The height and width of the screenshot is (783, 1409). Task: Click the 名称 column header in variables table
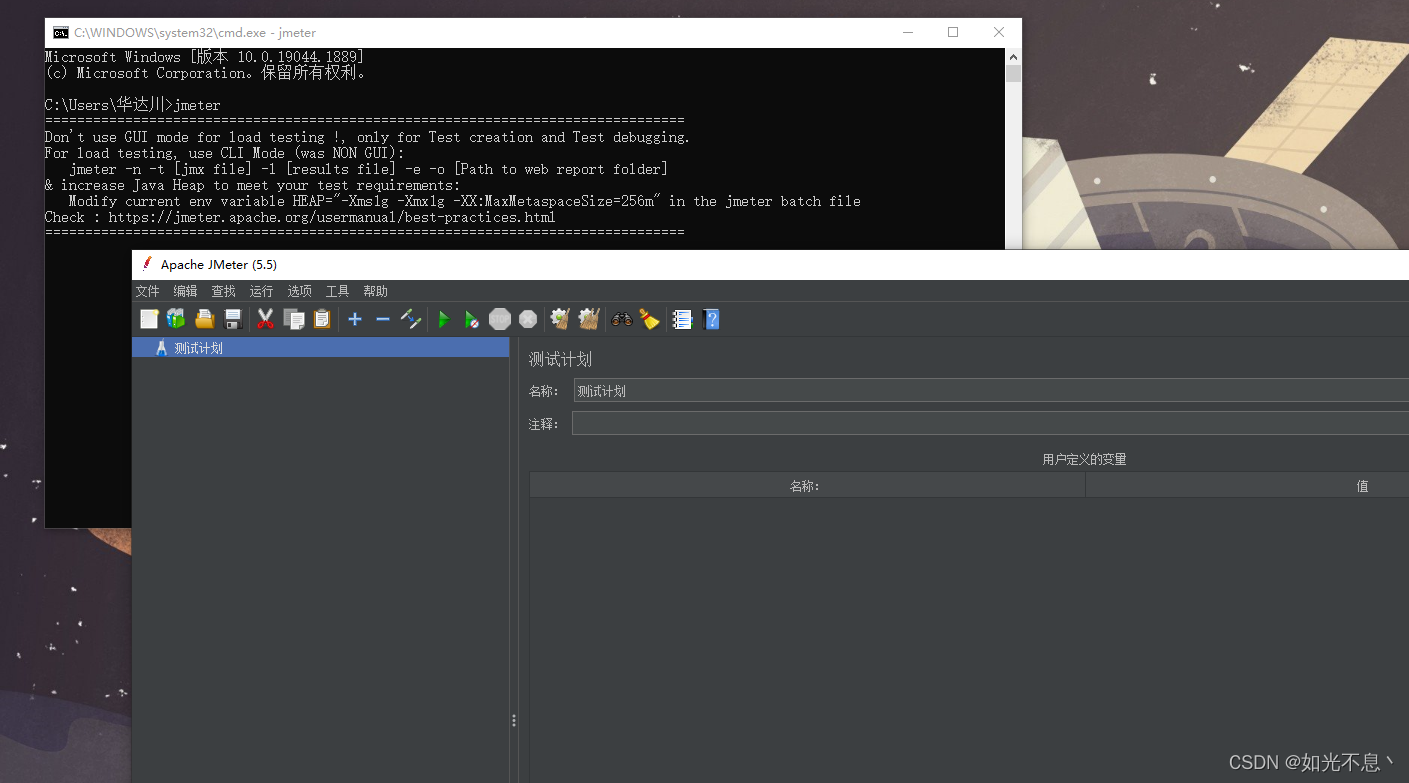pos(807,485)
